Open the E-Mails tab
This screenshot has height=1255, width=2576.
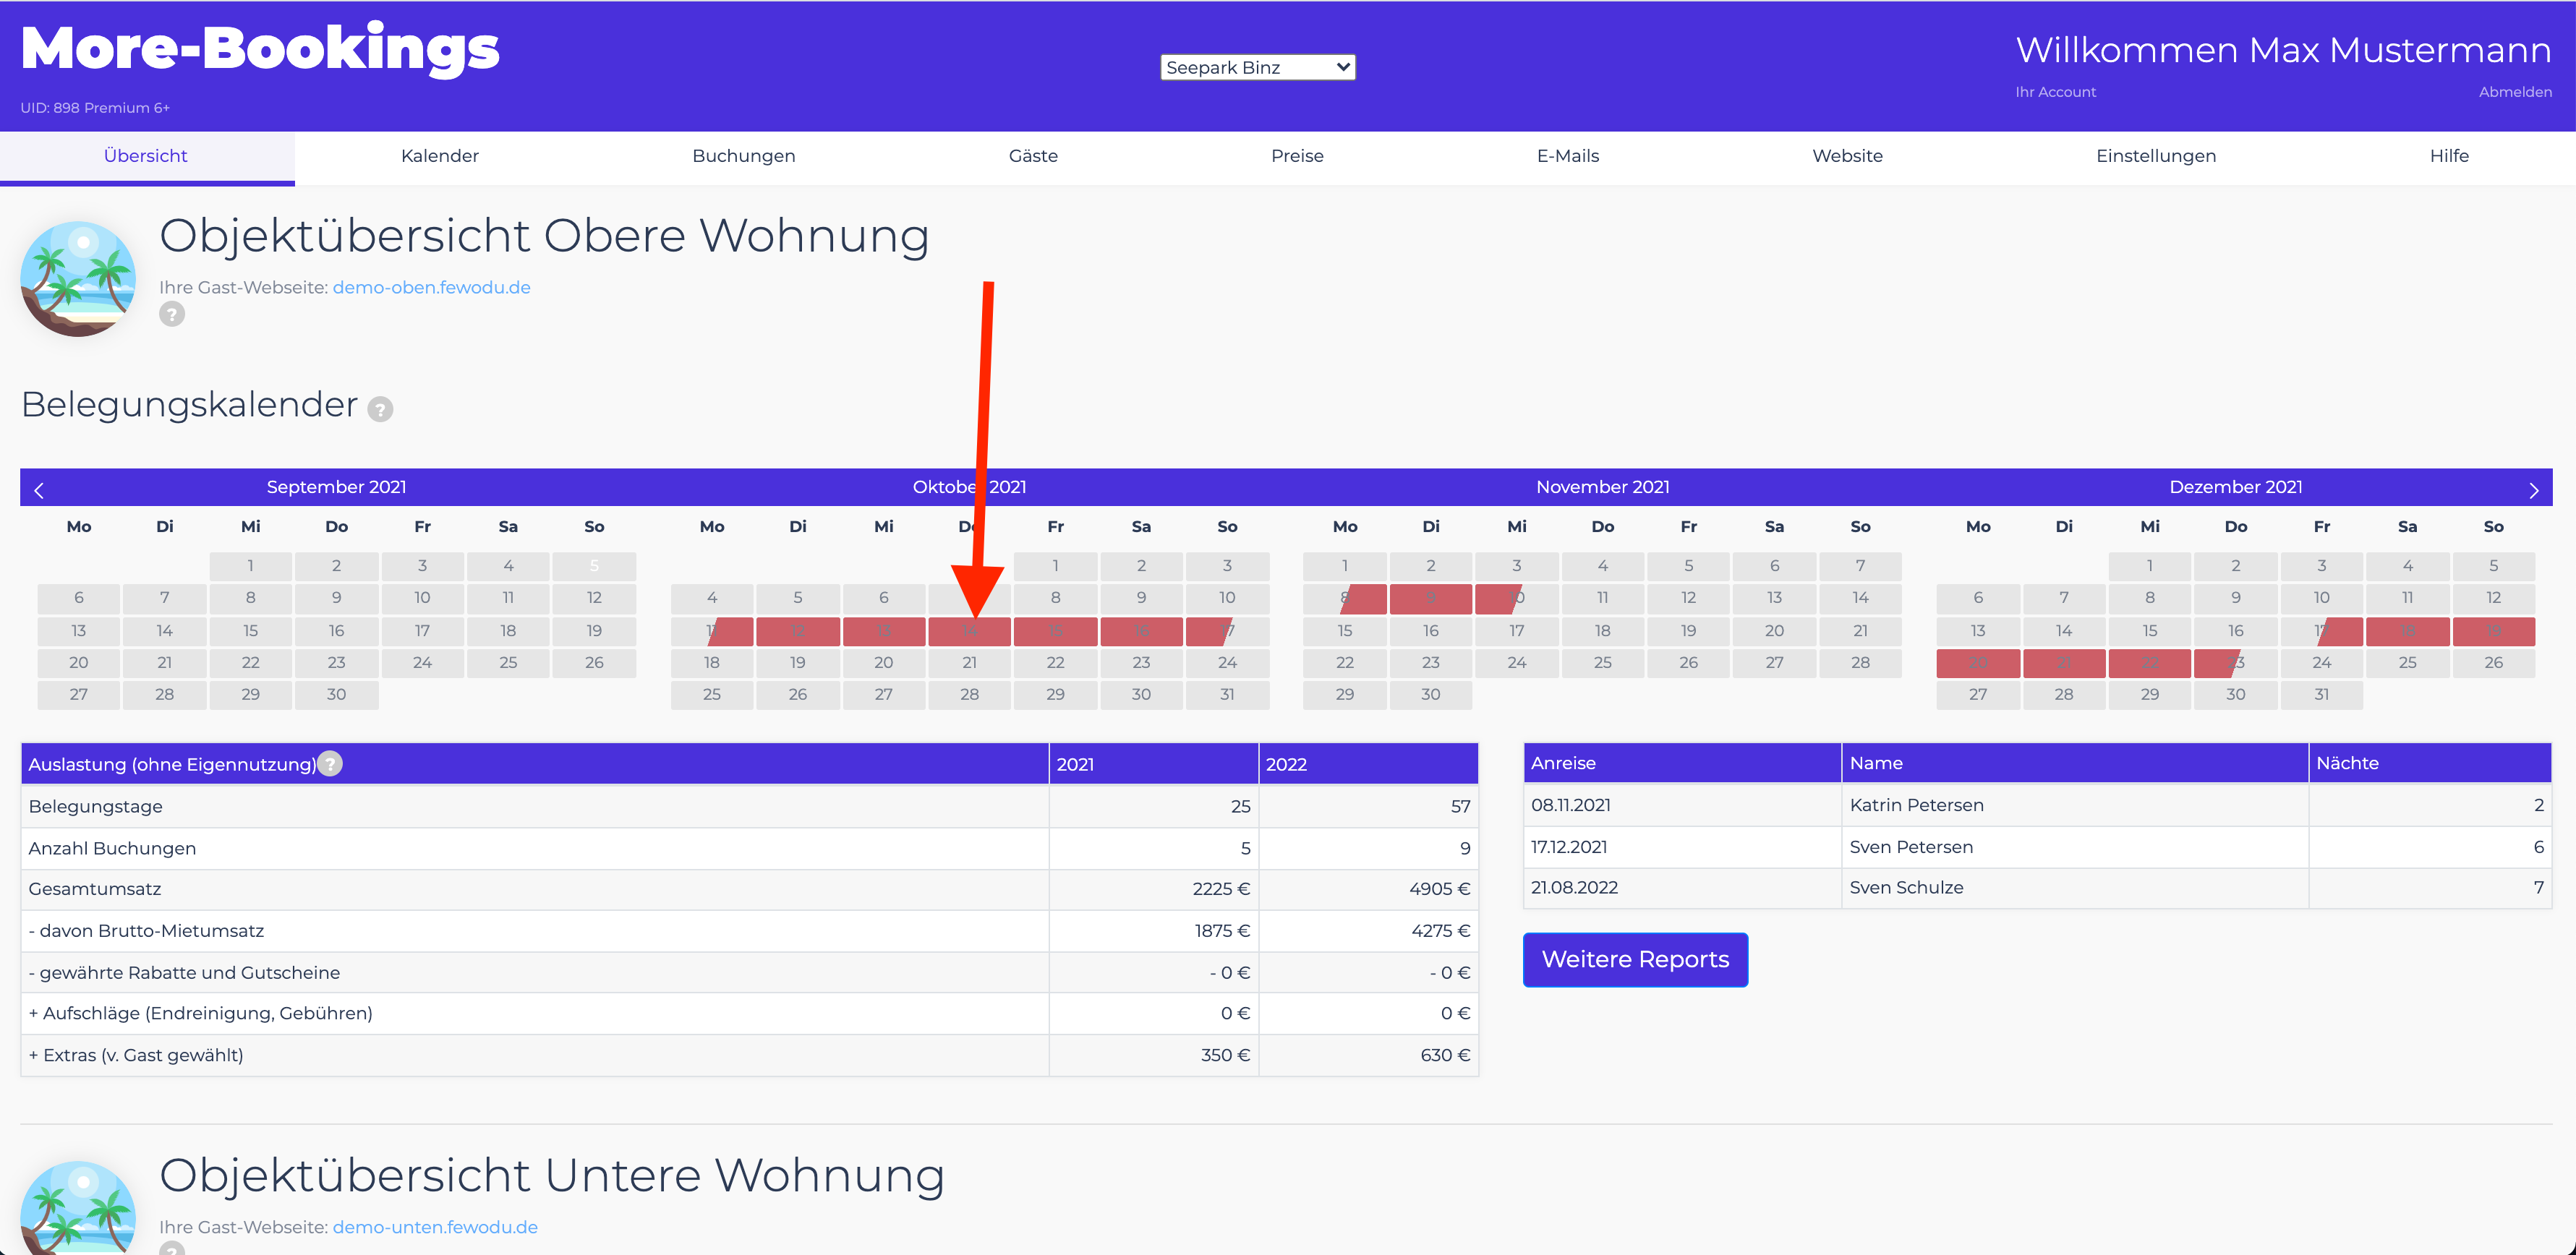tap(1568, 156)
